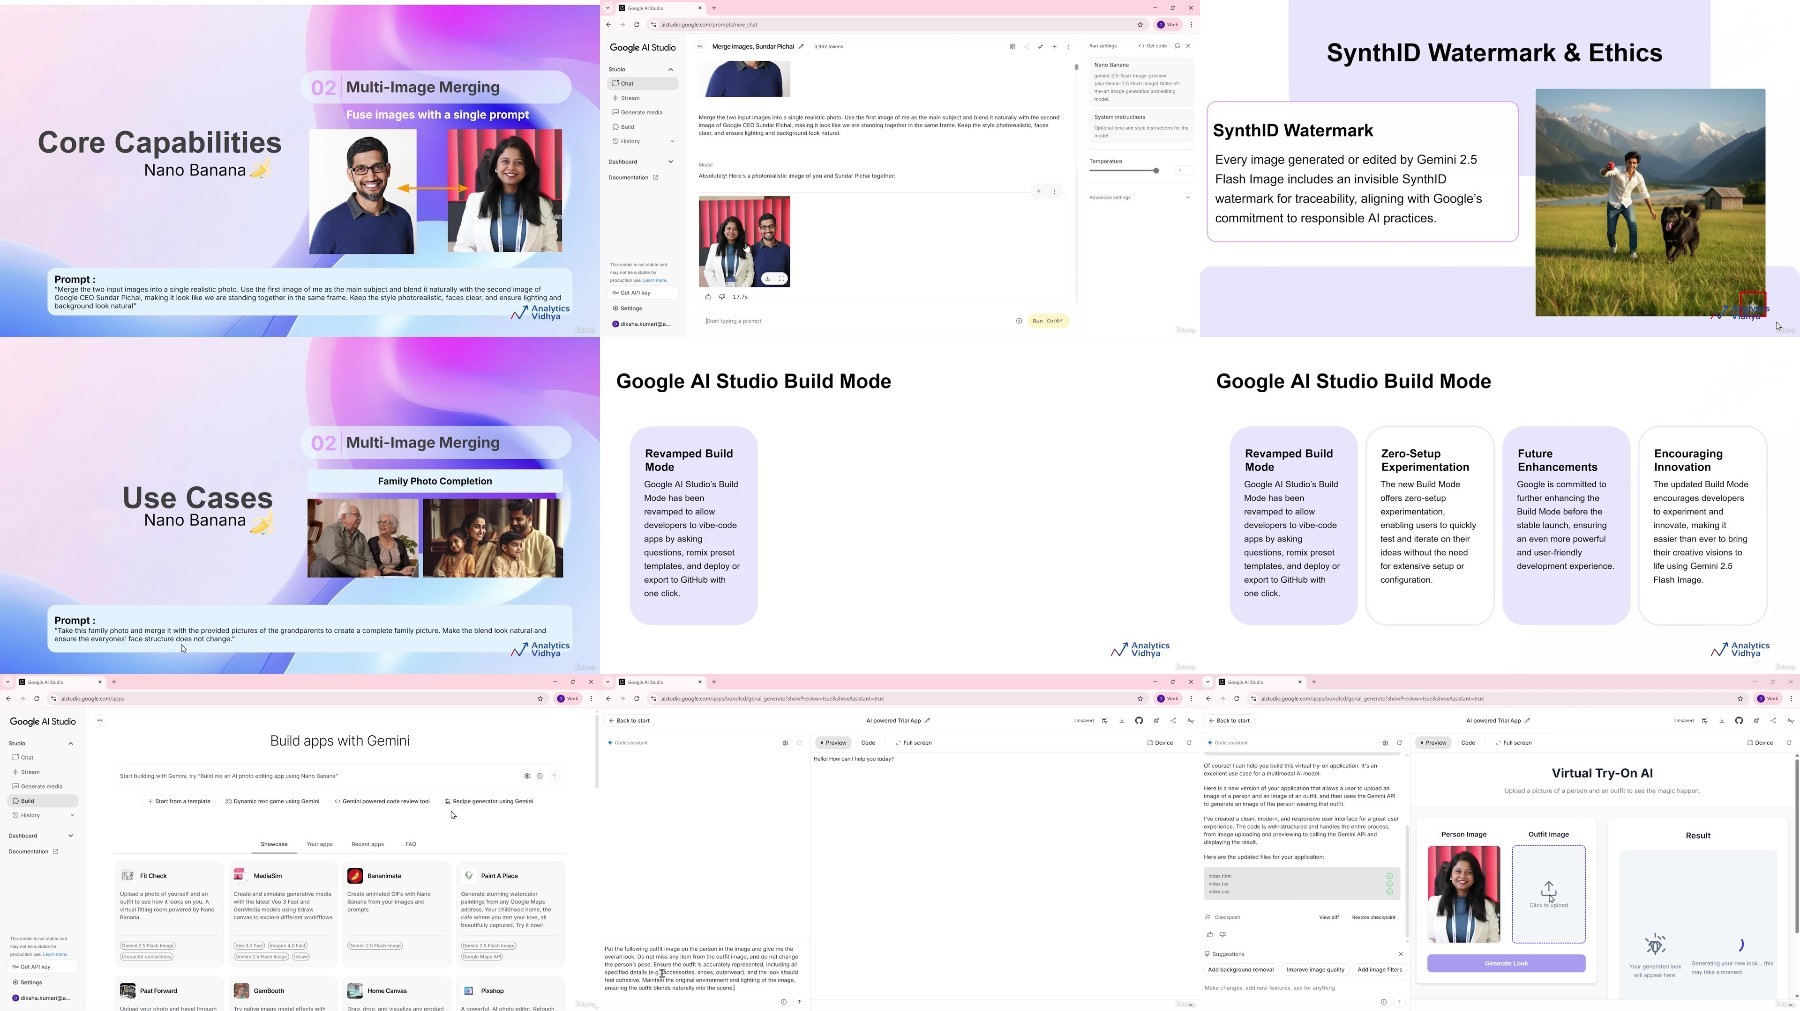Reload the page in the Merge Images chat window
The width and height of the screenshot is (1800, 1011).
(x=636, y=24)
